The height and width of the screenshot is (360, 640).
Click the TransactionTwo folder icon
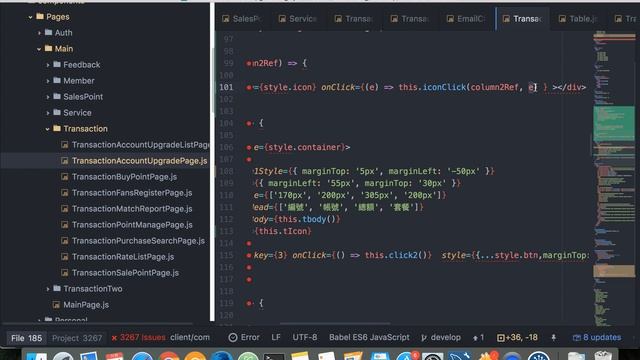[57, 288]
